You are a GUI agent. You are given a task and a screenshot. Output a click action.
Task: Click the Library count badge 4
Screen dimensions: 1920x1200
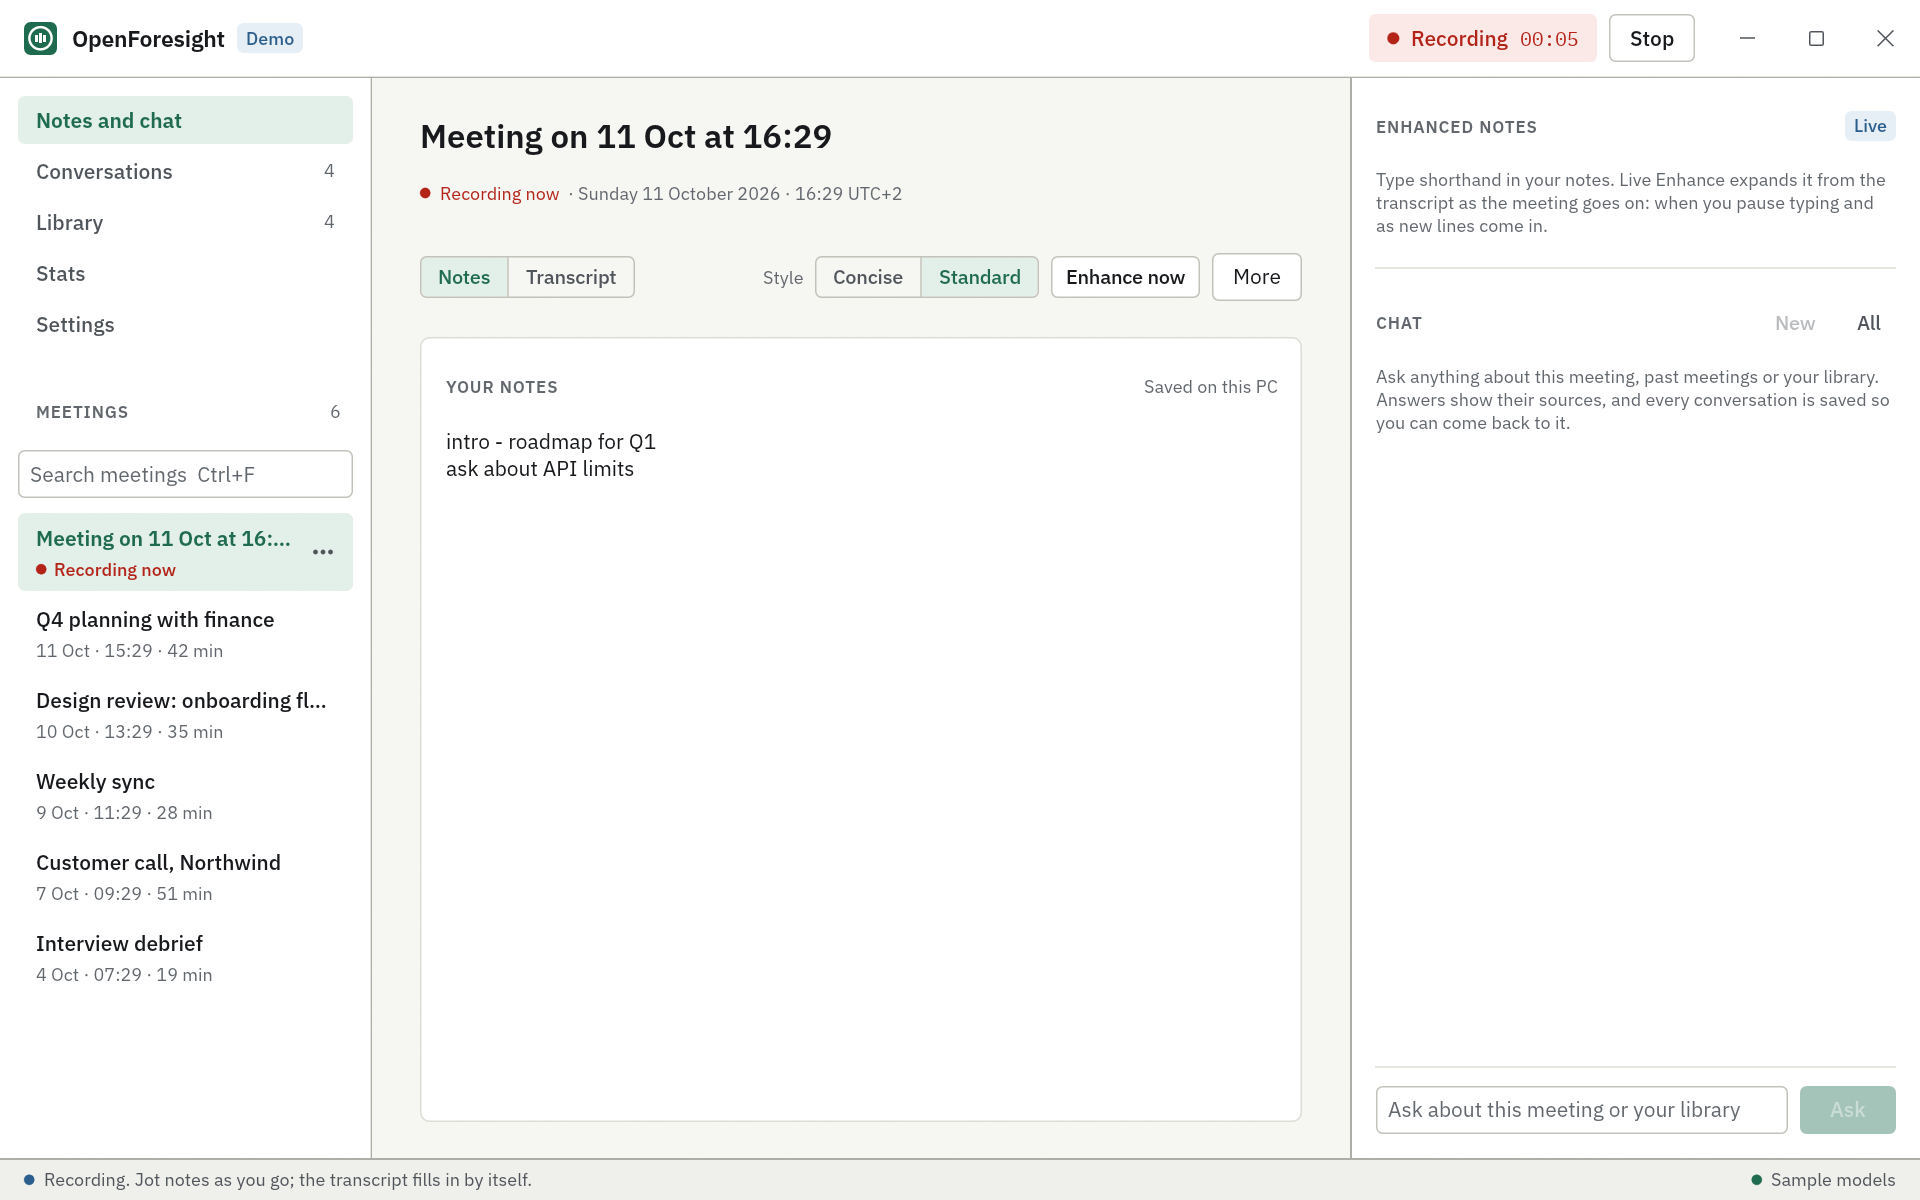coord(329,222)
